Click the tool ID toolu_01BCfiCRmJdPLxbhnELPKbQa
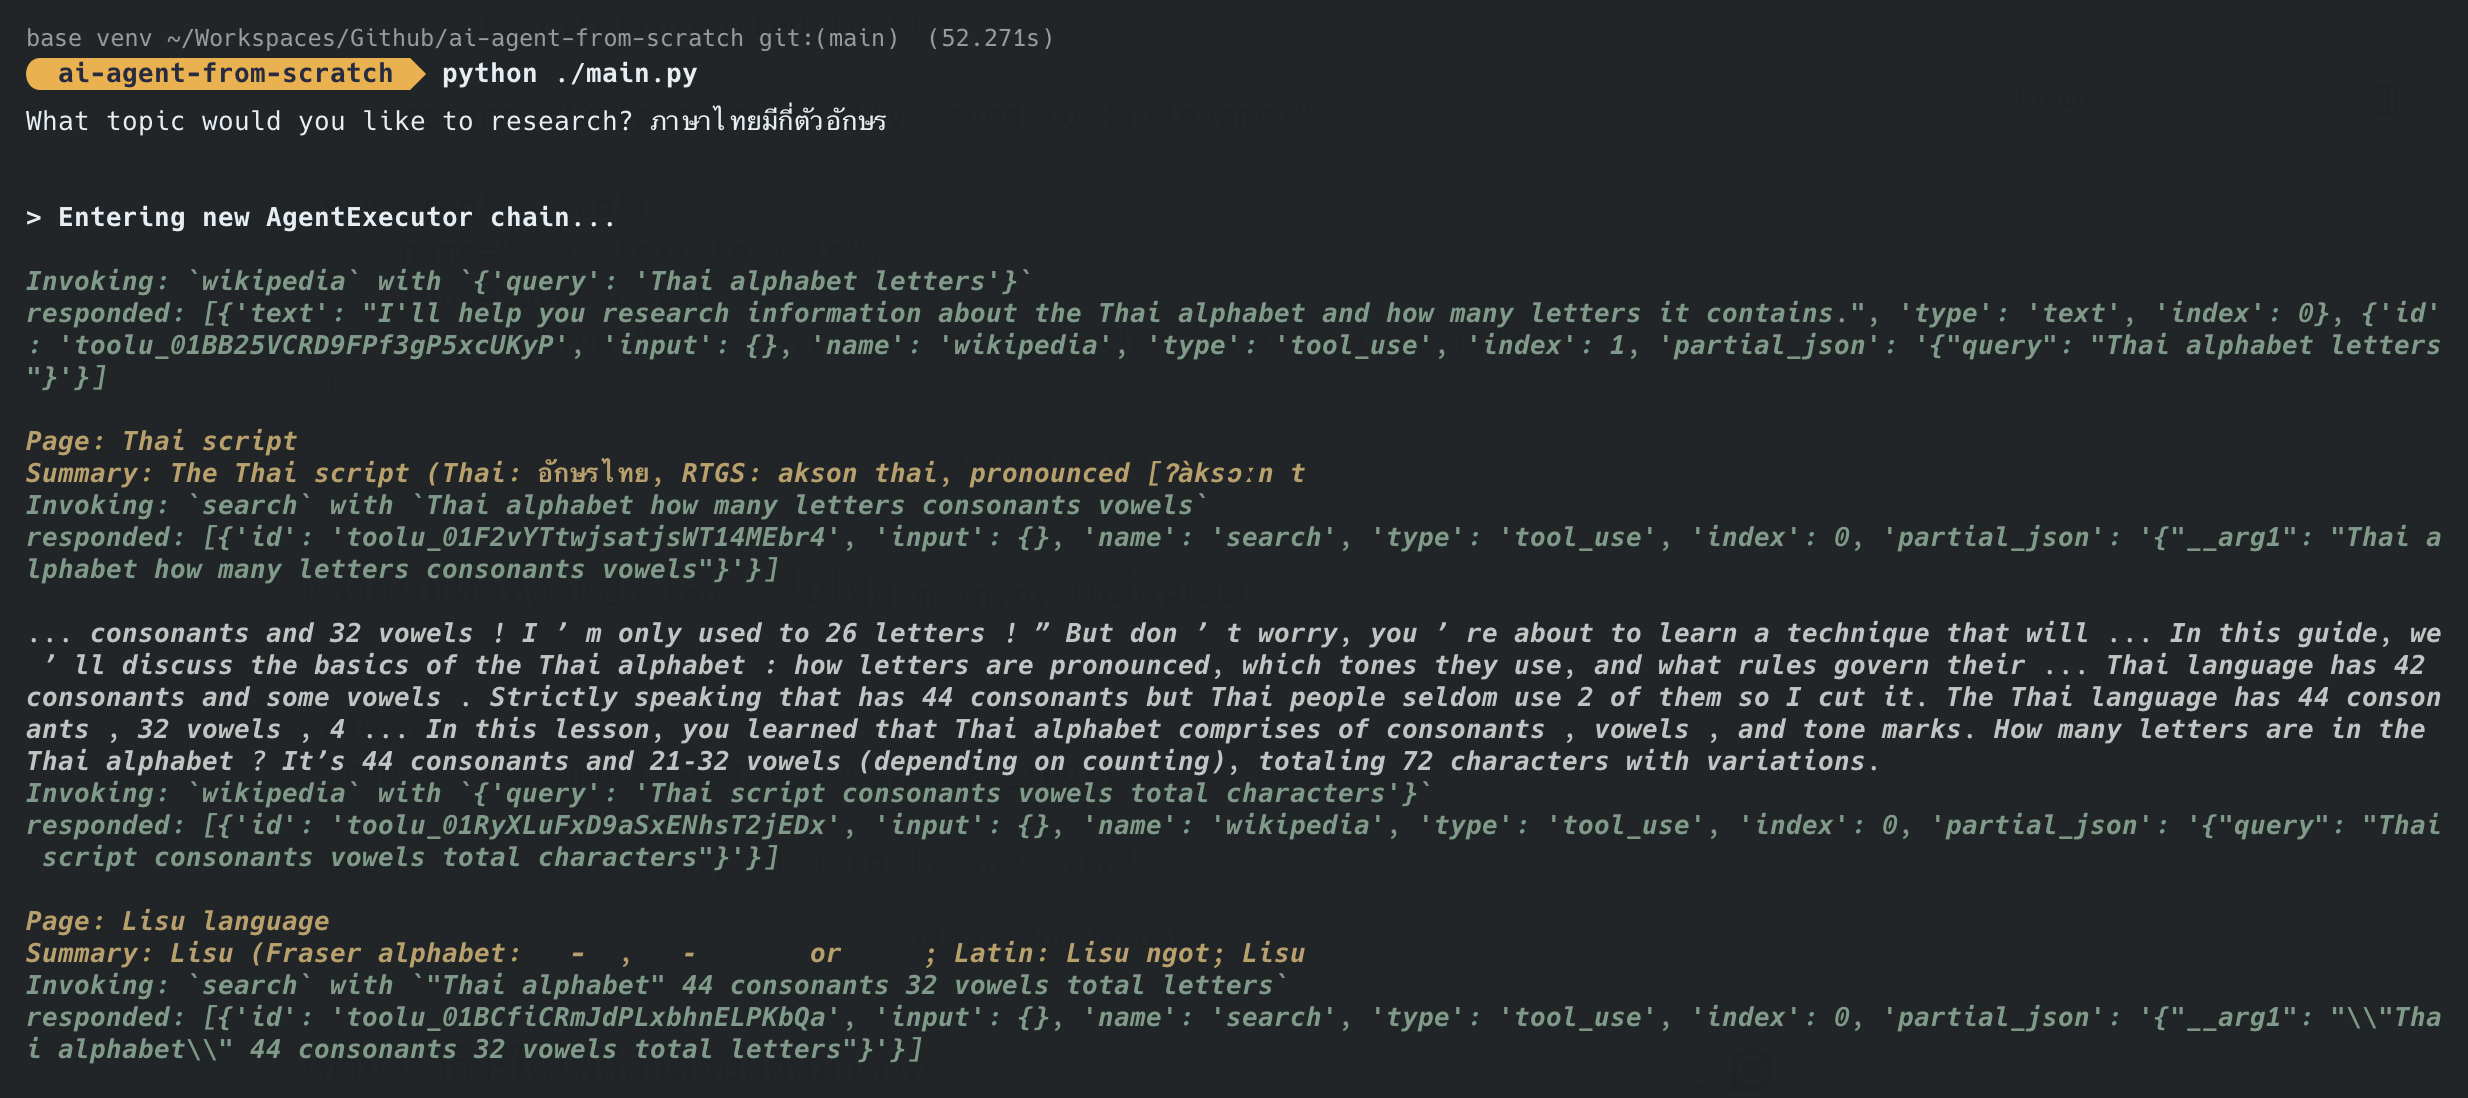Image resolution: width=2468 pixels, height=1098 pixels. (x=585, y=1017)
